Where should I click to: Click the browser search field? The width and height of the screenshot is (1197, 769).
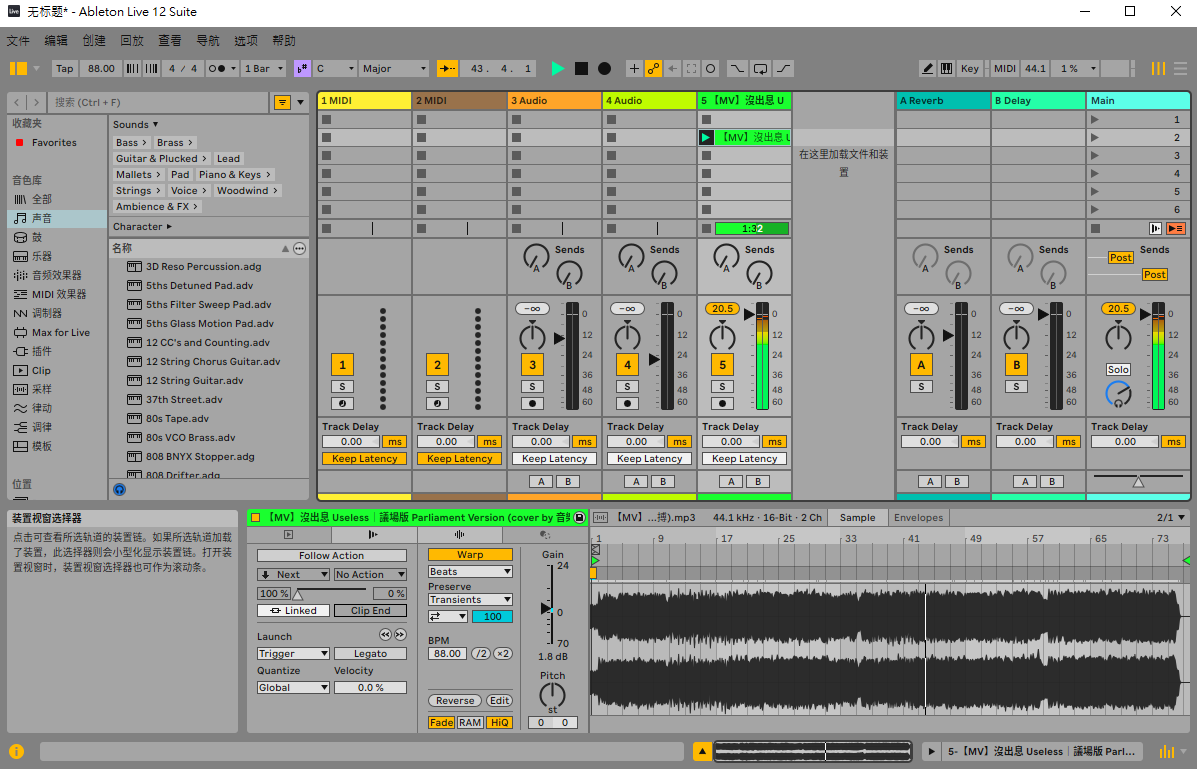point(159,102)
